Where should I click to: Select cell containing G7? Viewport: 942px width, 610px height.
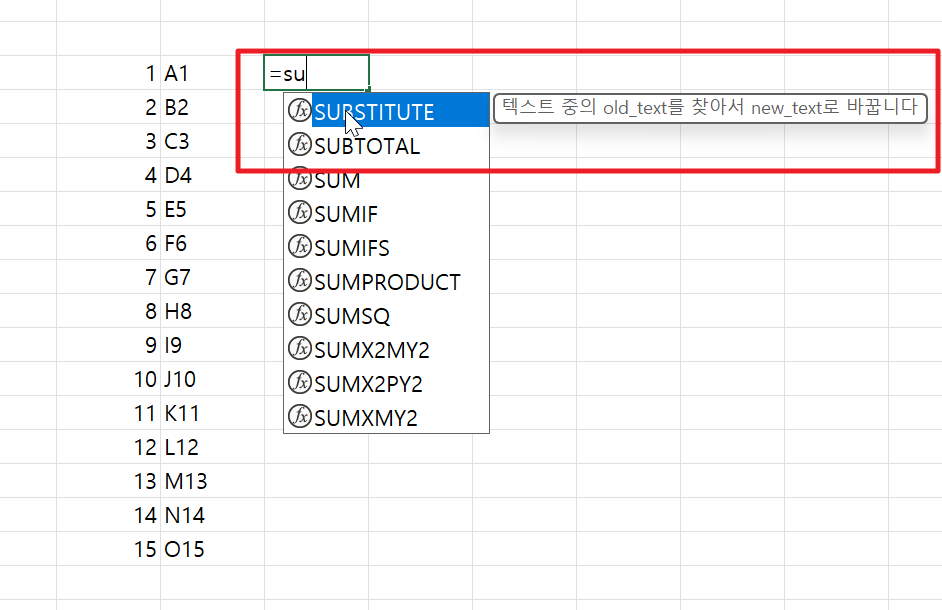point(213,276)
